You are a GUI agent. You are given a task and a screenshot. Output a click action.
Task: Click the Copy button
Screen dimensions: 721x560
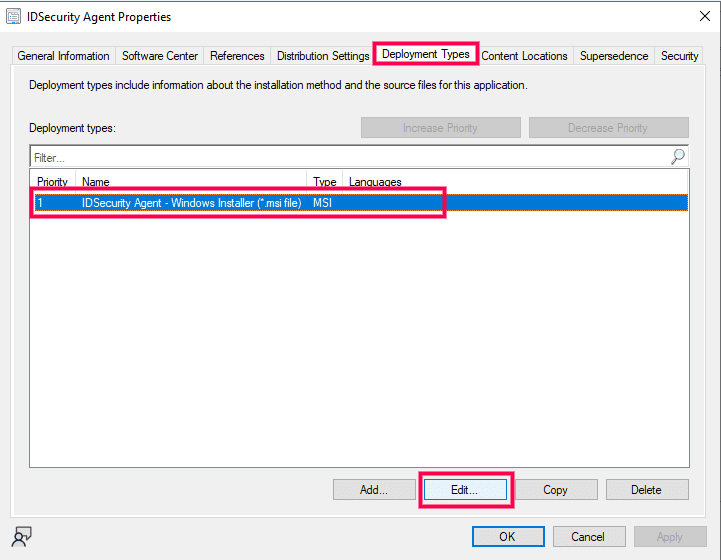556,490
